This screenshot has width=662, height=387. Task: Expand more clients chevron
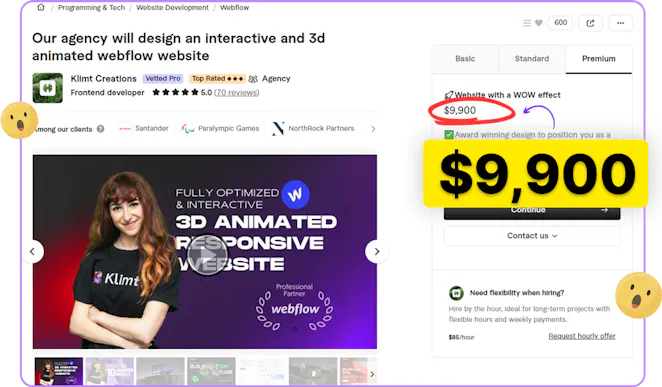pos(373,129)
